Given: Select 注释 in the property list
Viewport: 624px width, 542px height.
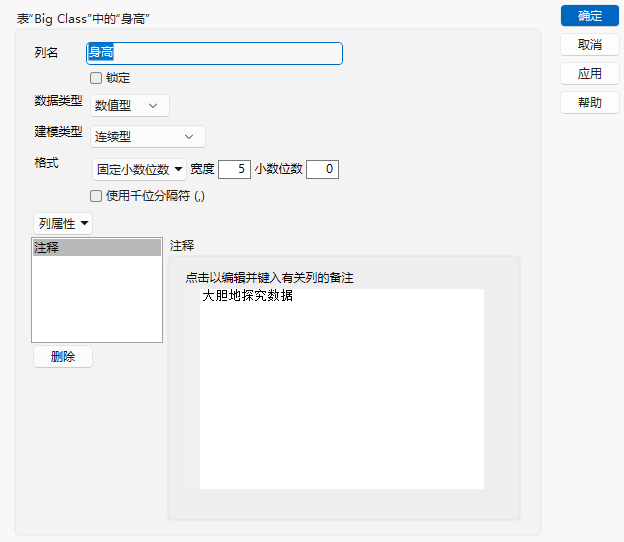Looking at the screenshot, I should pos(97,248).
